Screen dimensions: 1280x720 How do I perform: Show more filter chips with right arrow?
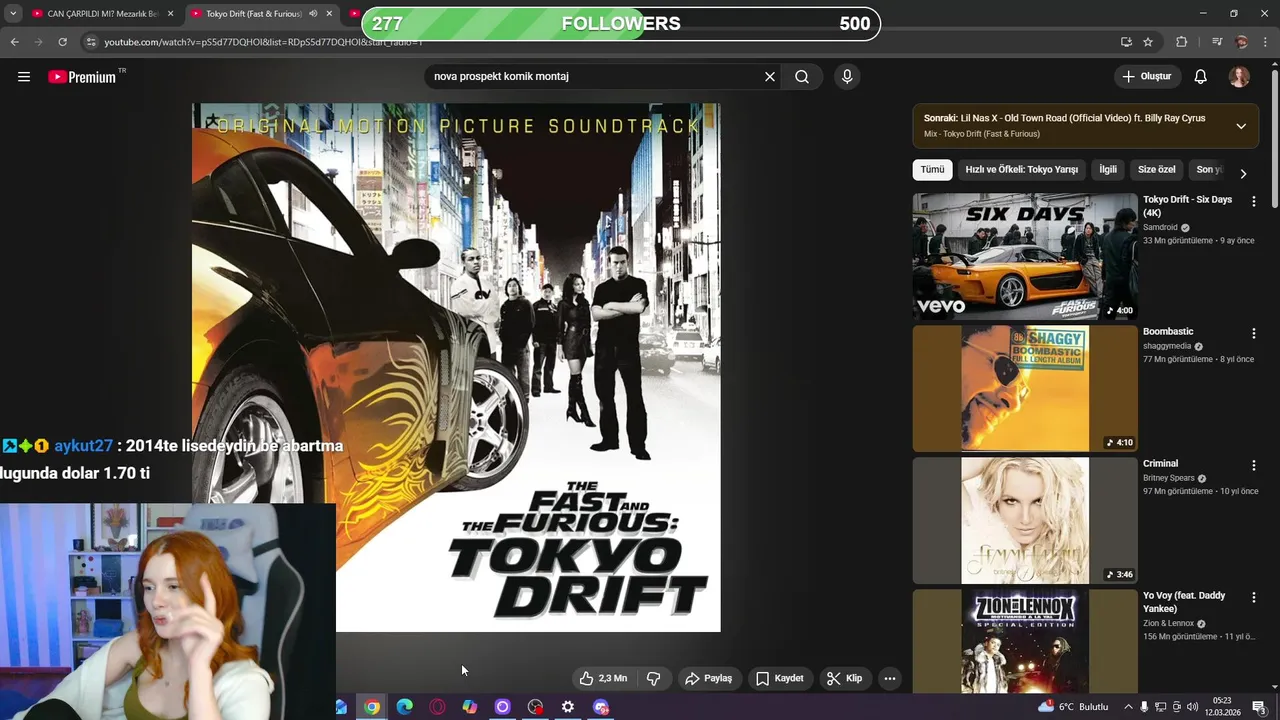coord(1243,174)
